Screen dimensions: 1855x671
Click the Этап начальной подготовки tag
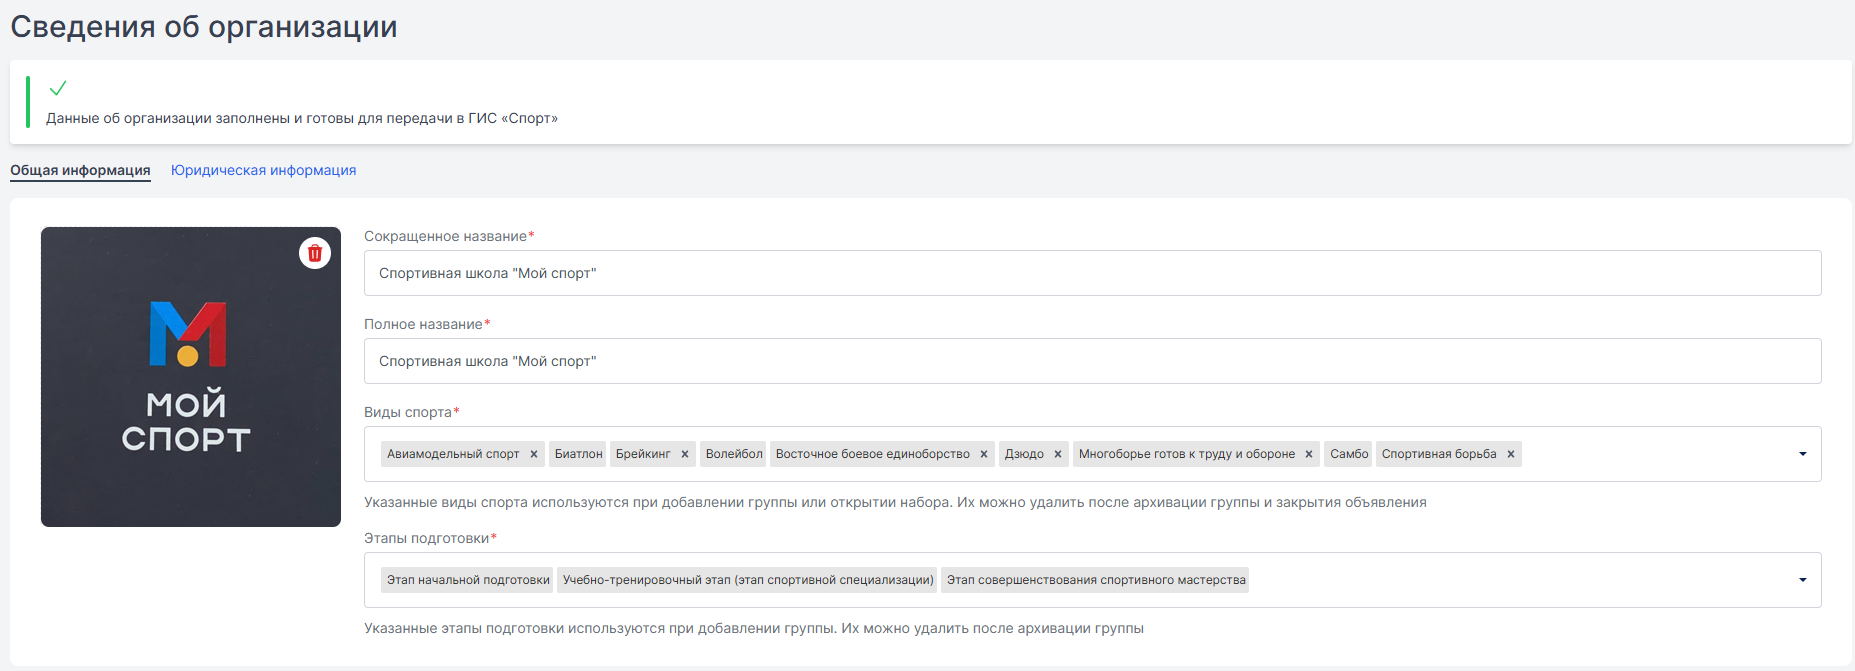click(468, 580)
